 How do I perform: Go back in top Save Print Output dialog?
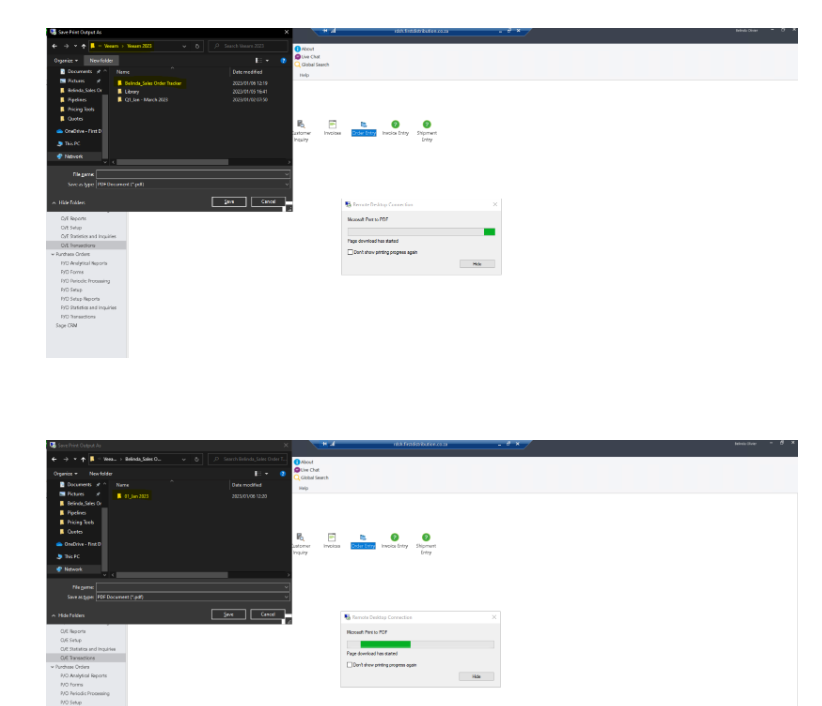tap(55, 46)
